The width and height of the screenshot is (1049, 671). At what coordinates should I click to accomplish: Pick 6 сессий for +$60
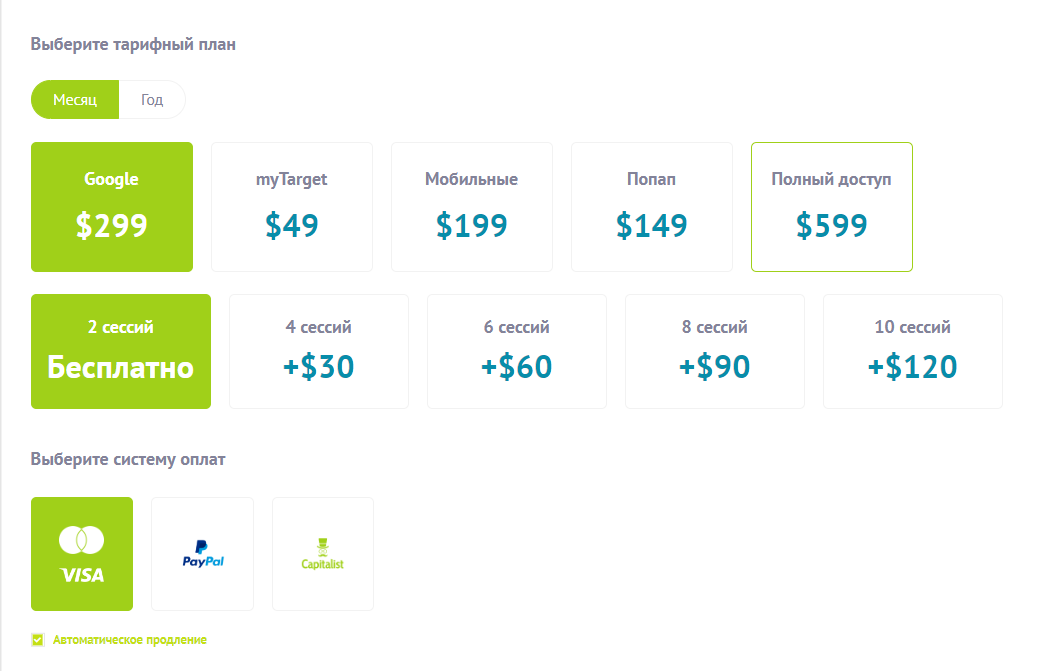coord(517,351)
